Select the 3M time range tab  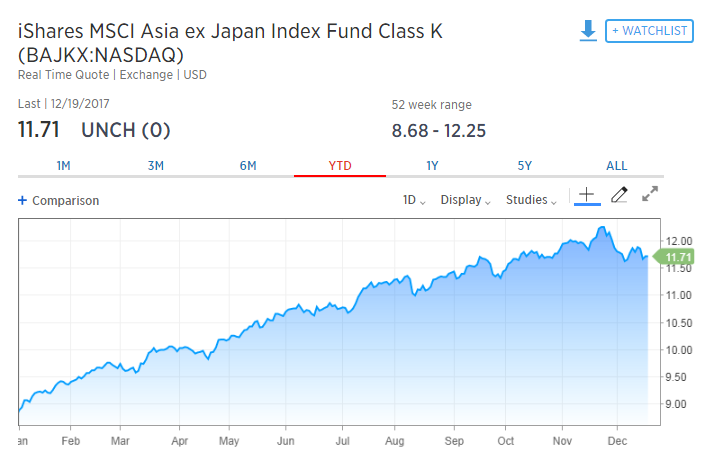[155, 165]
